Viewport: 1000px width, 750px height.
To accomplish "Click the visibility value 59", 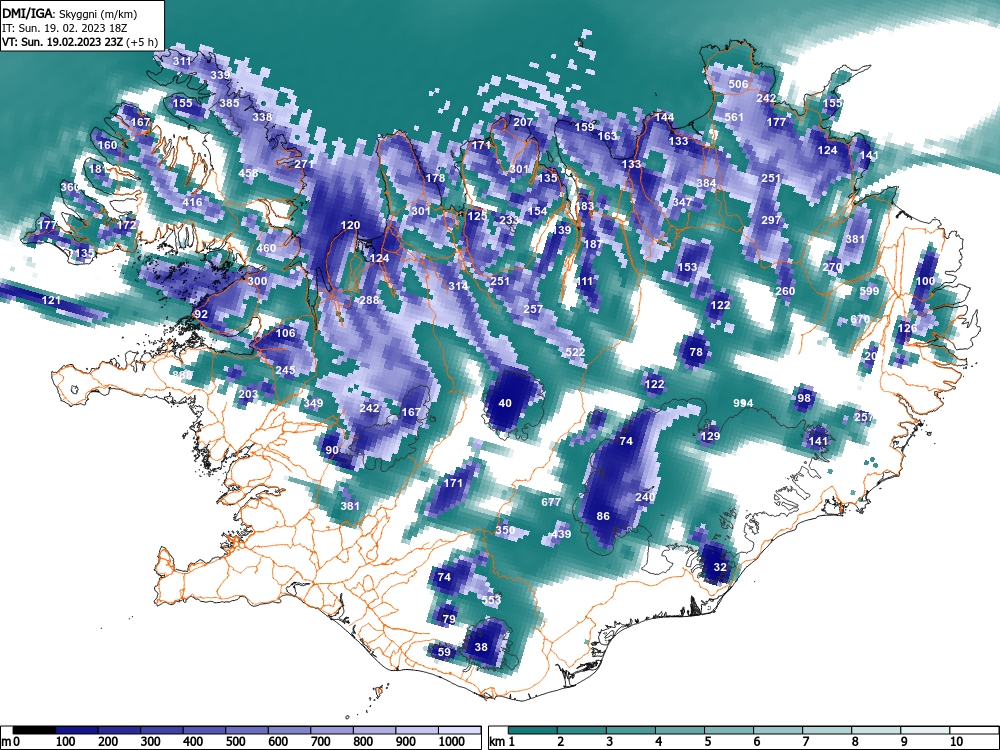I will (x=444, y=652).
